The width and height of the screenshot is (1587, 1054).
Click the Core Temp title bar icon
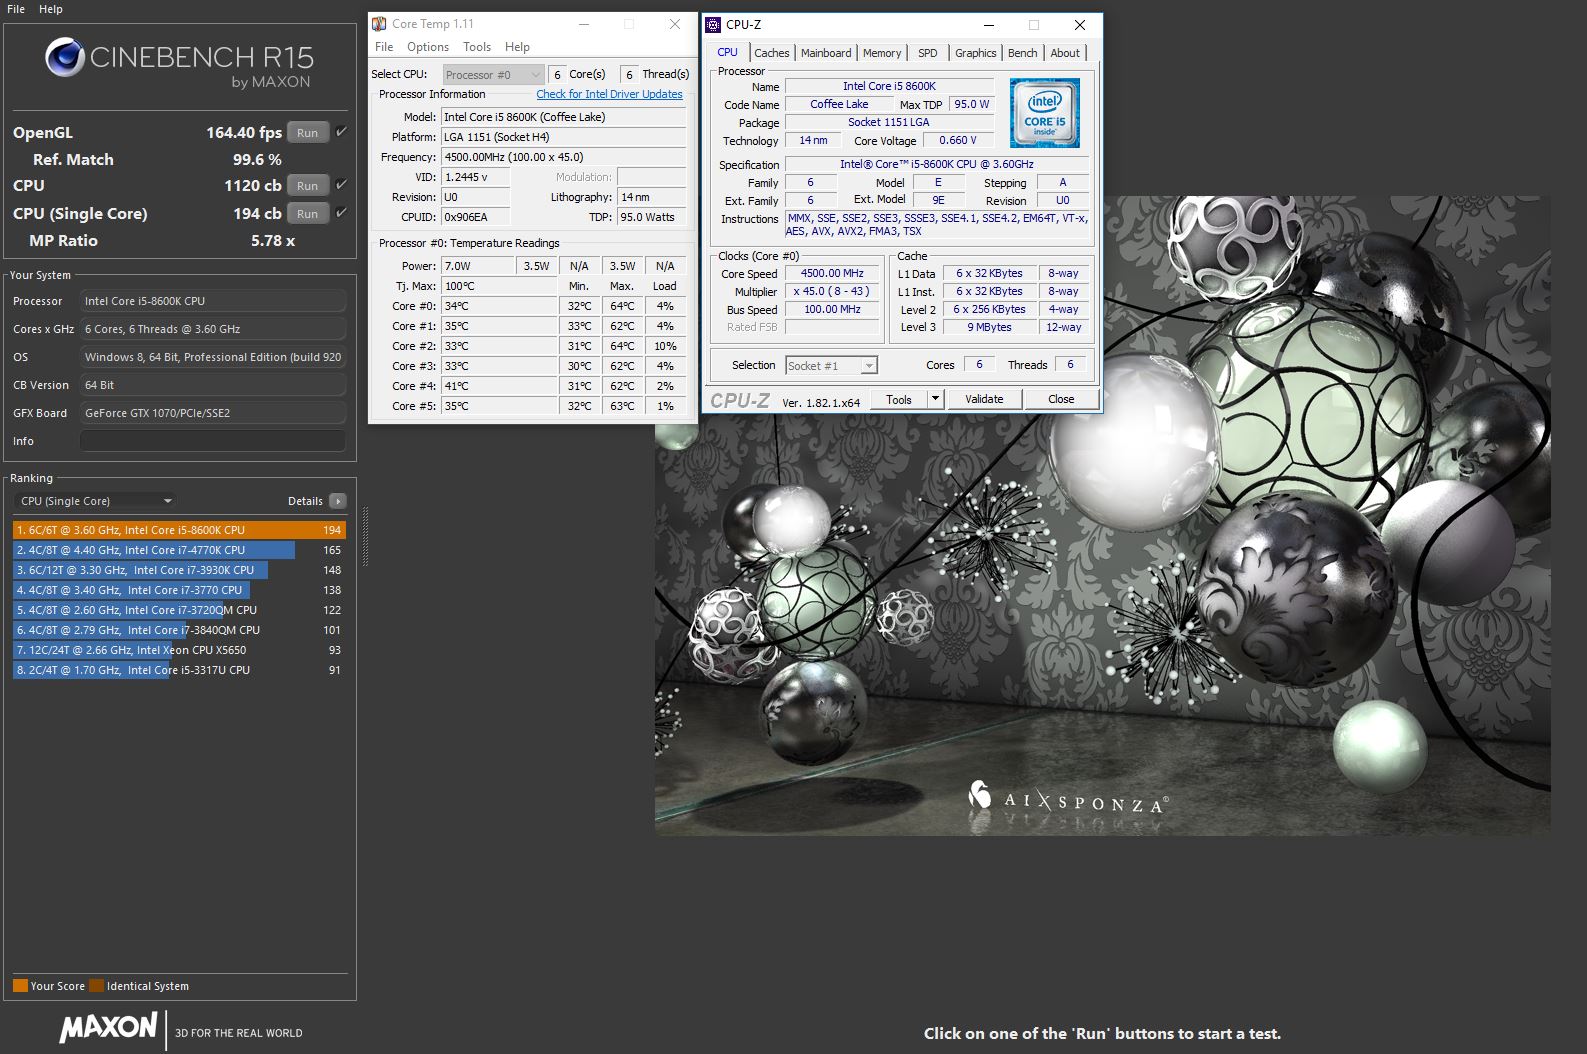click(x=379, y=24)
